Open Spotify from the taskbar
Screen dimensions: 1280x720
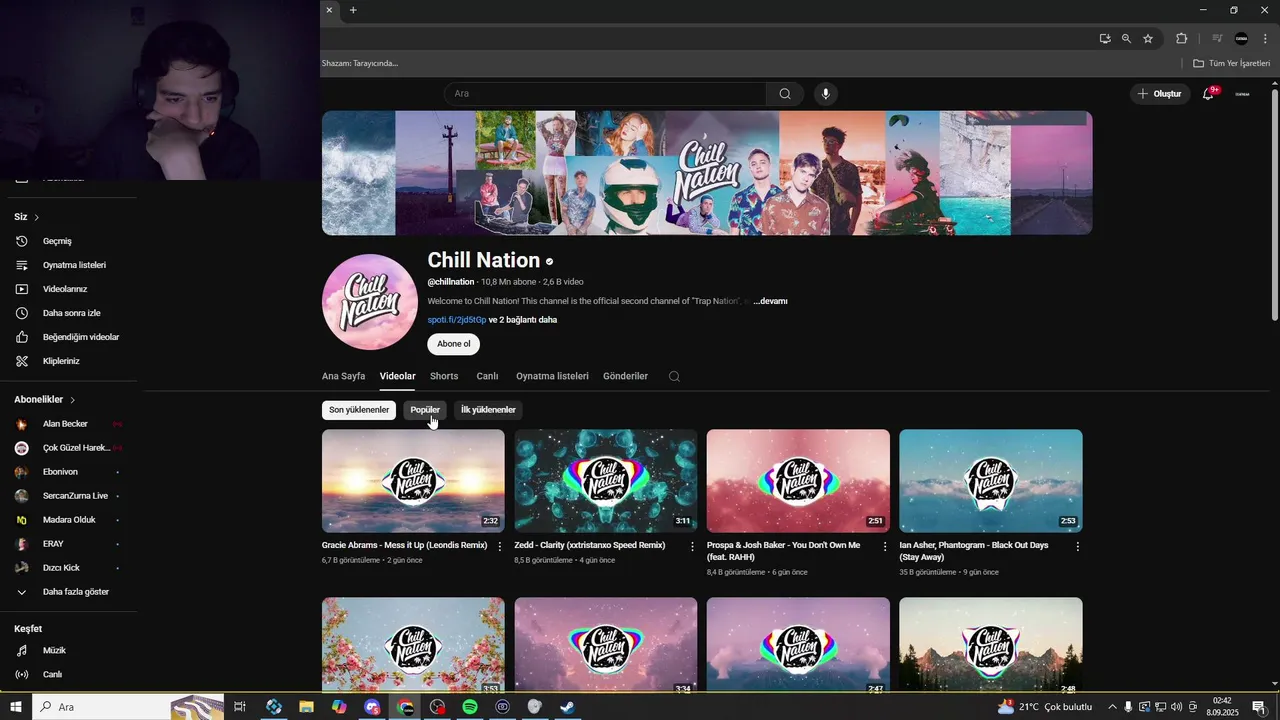(470, 707)
